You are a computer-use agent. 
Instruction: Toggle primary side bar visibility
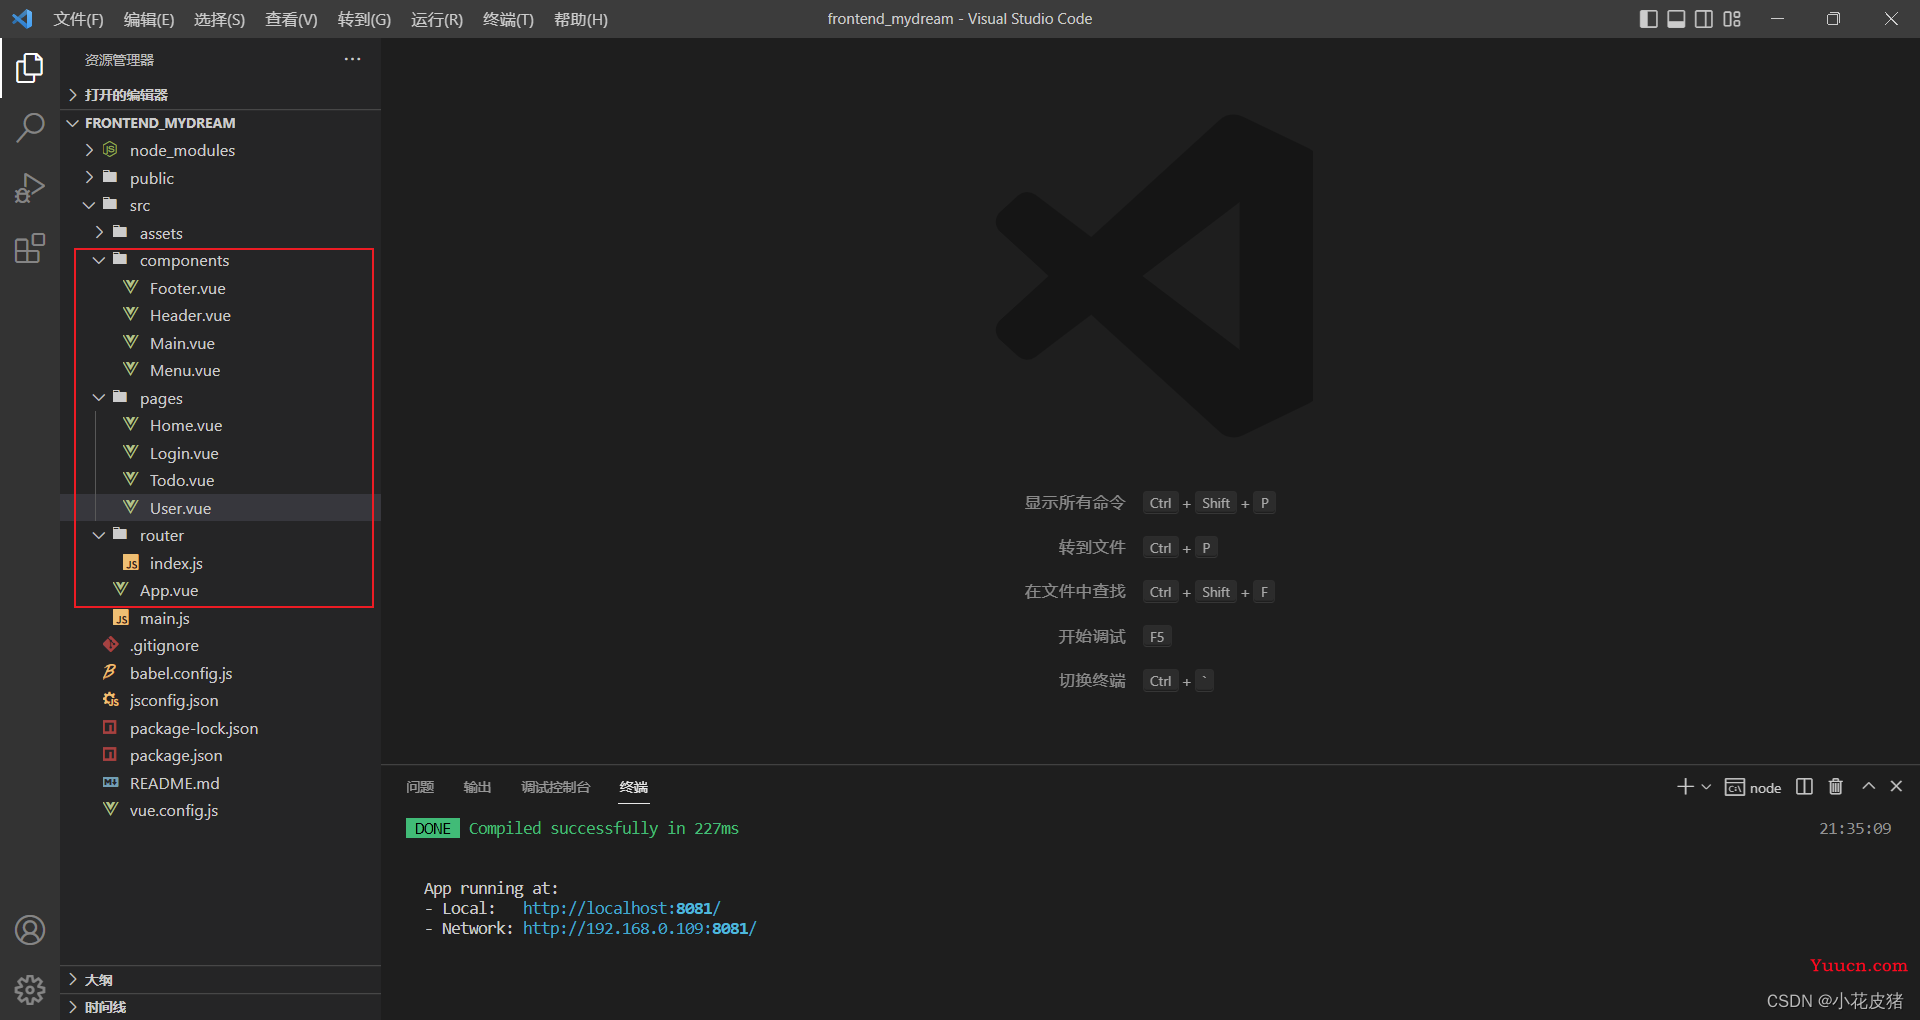coord(1649,19)
